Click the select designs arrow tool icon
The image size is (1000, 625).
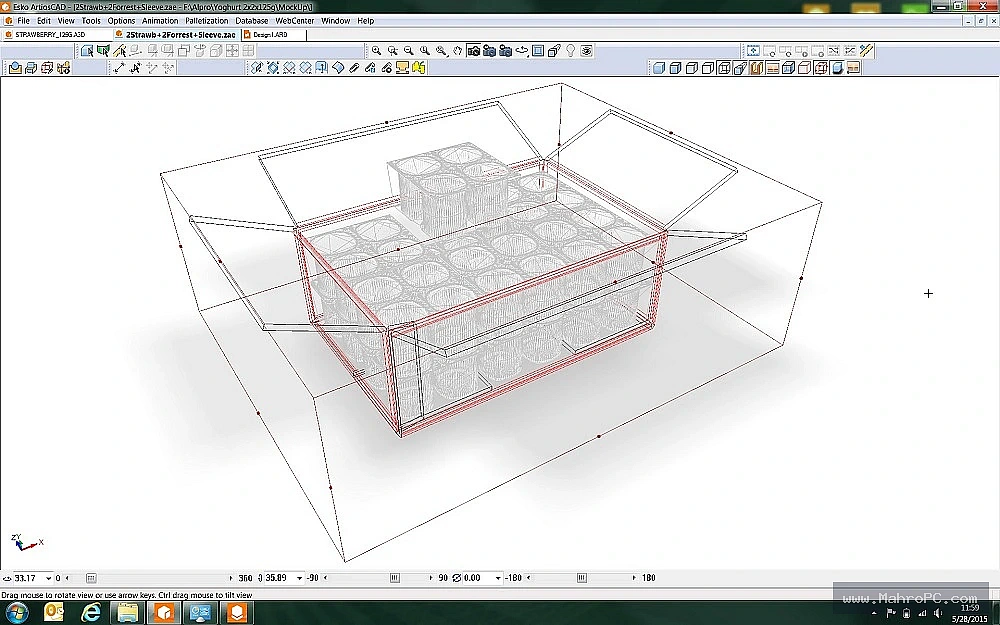point(87,50)
